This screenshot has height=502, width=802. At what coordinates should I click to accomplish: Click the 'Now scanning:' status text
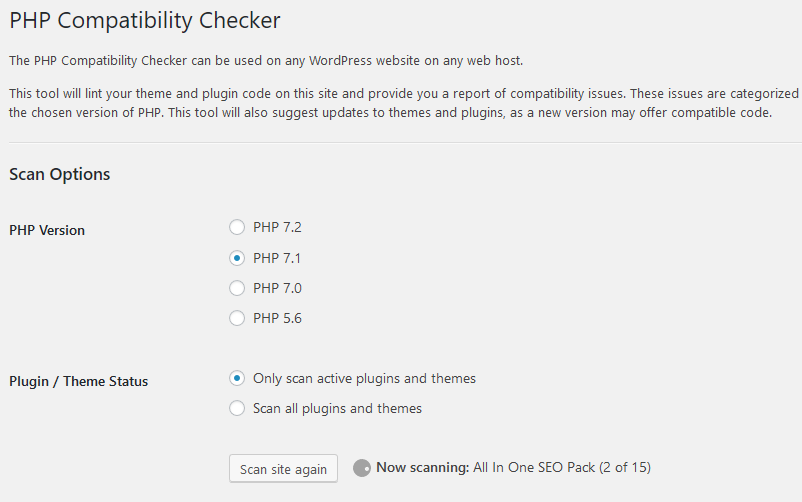coord(422,467)
